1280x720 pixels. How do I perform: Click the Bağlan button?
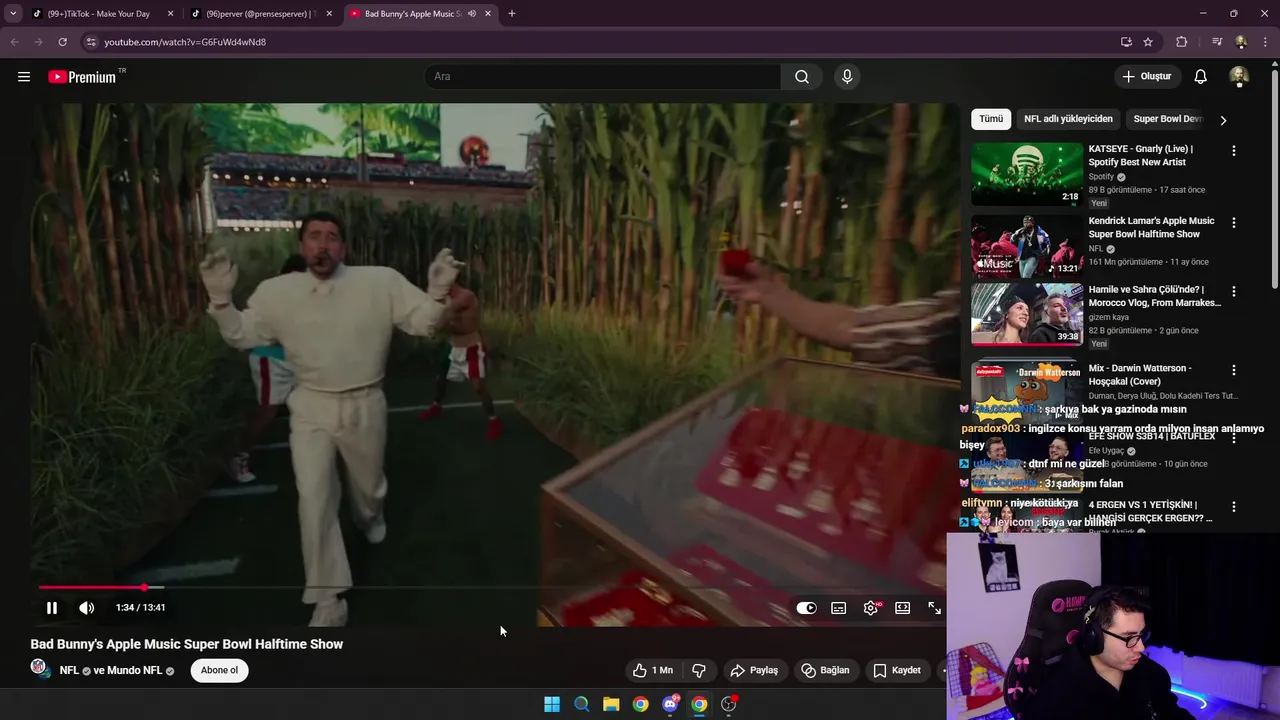pos(826,670)
